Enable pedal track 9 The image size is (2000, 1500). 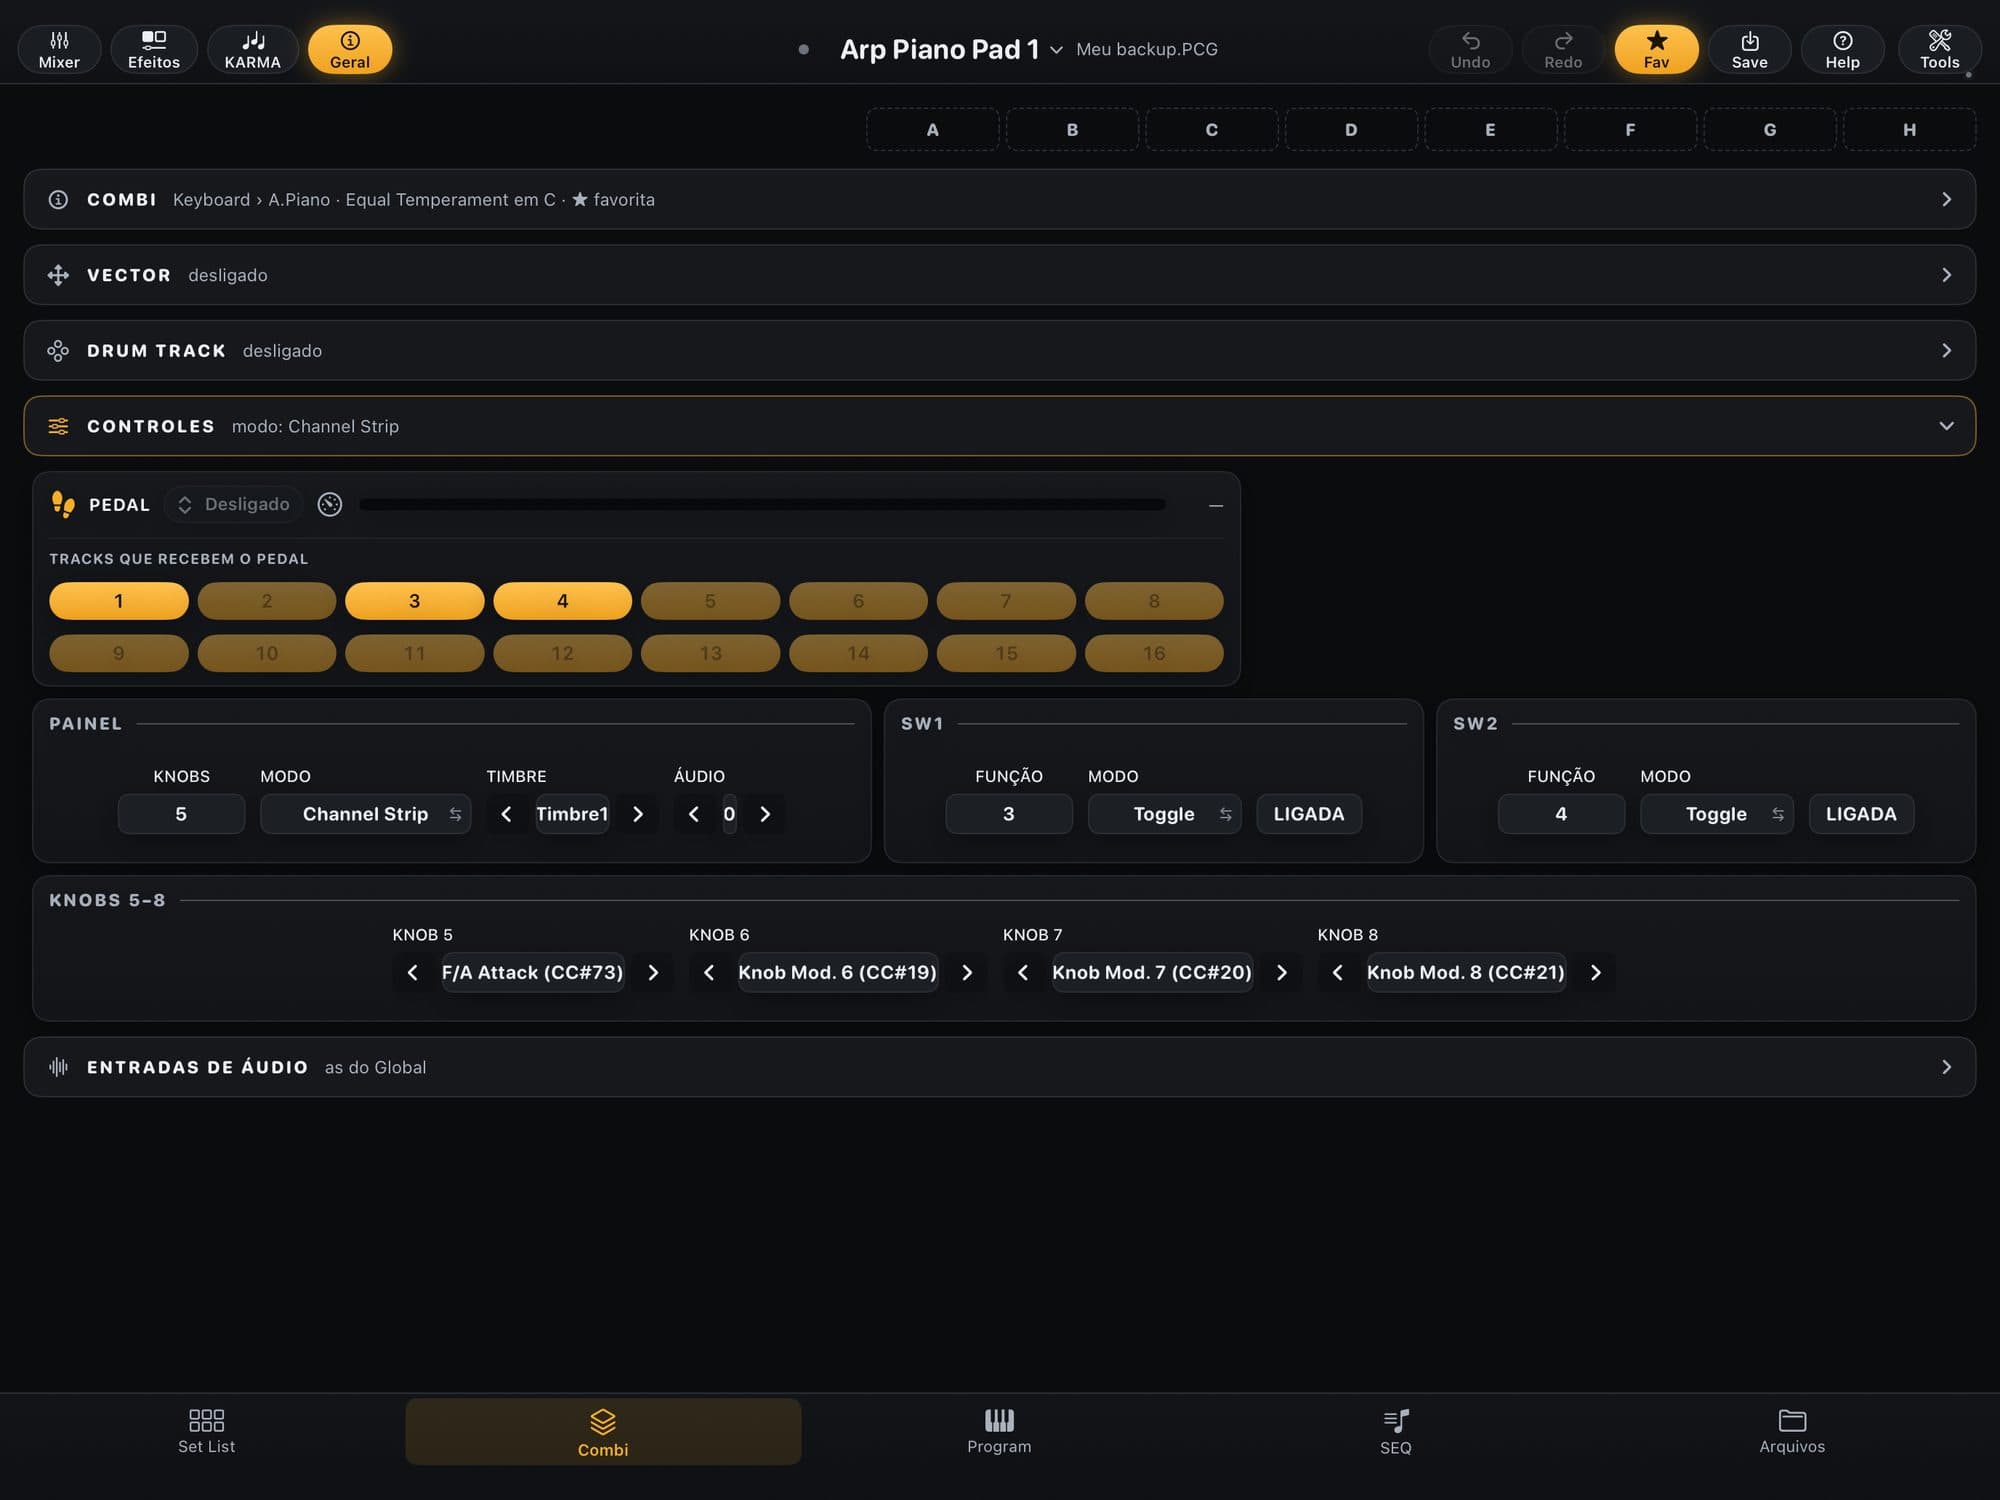[x=119, y=653]
